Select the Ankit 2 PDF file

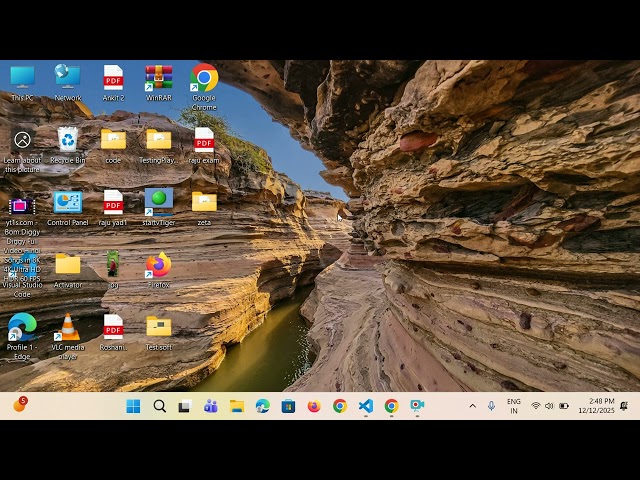point(113,78)
